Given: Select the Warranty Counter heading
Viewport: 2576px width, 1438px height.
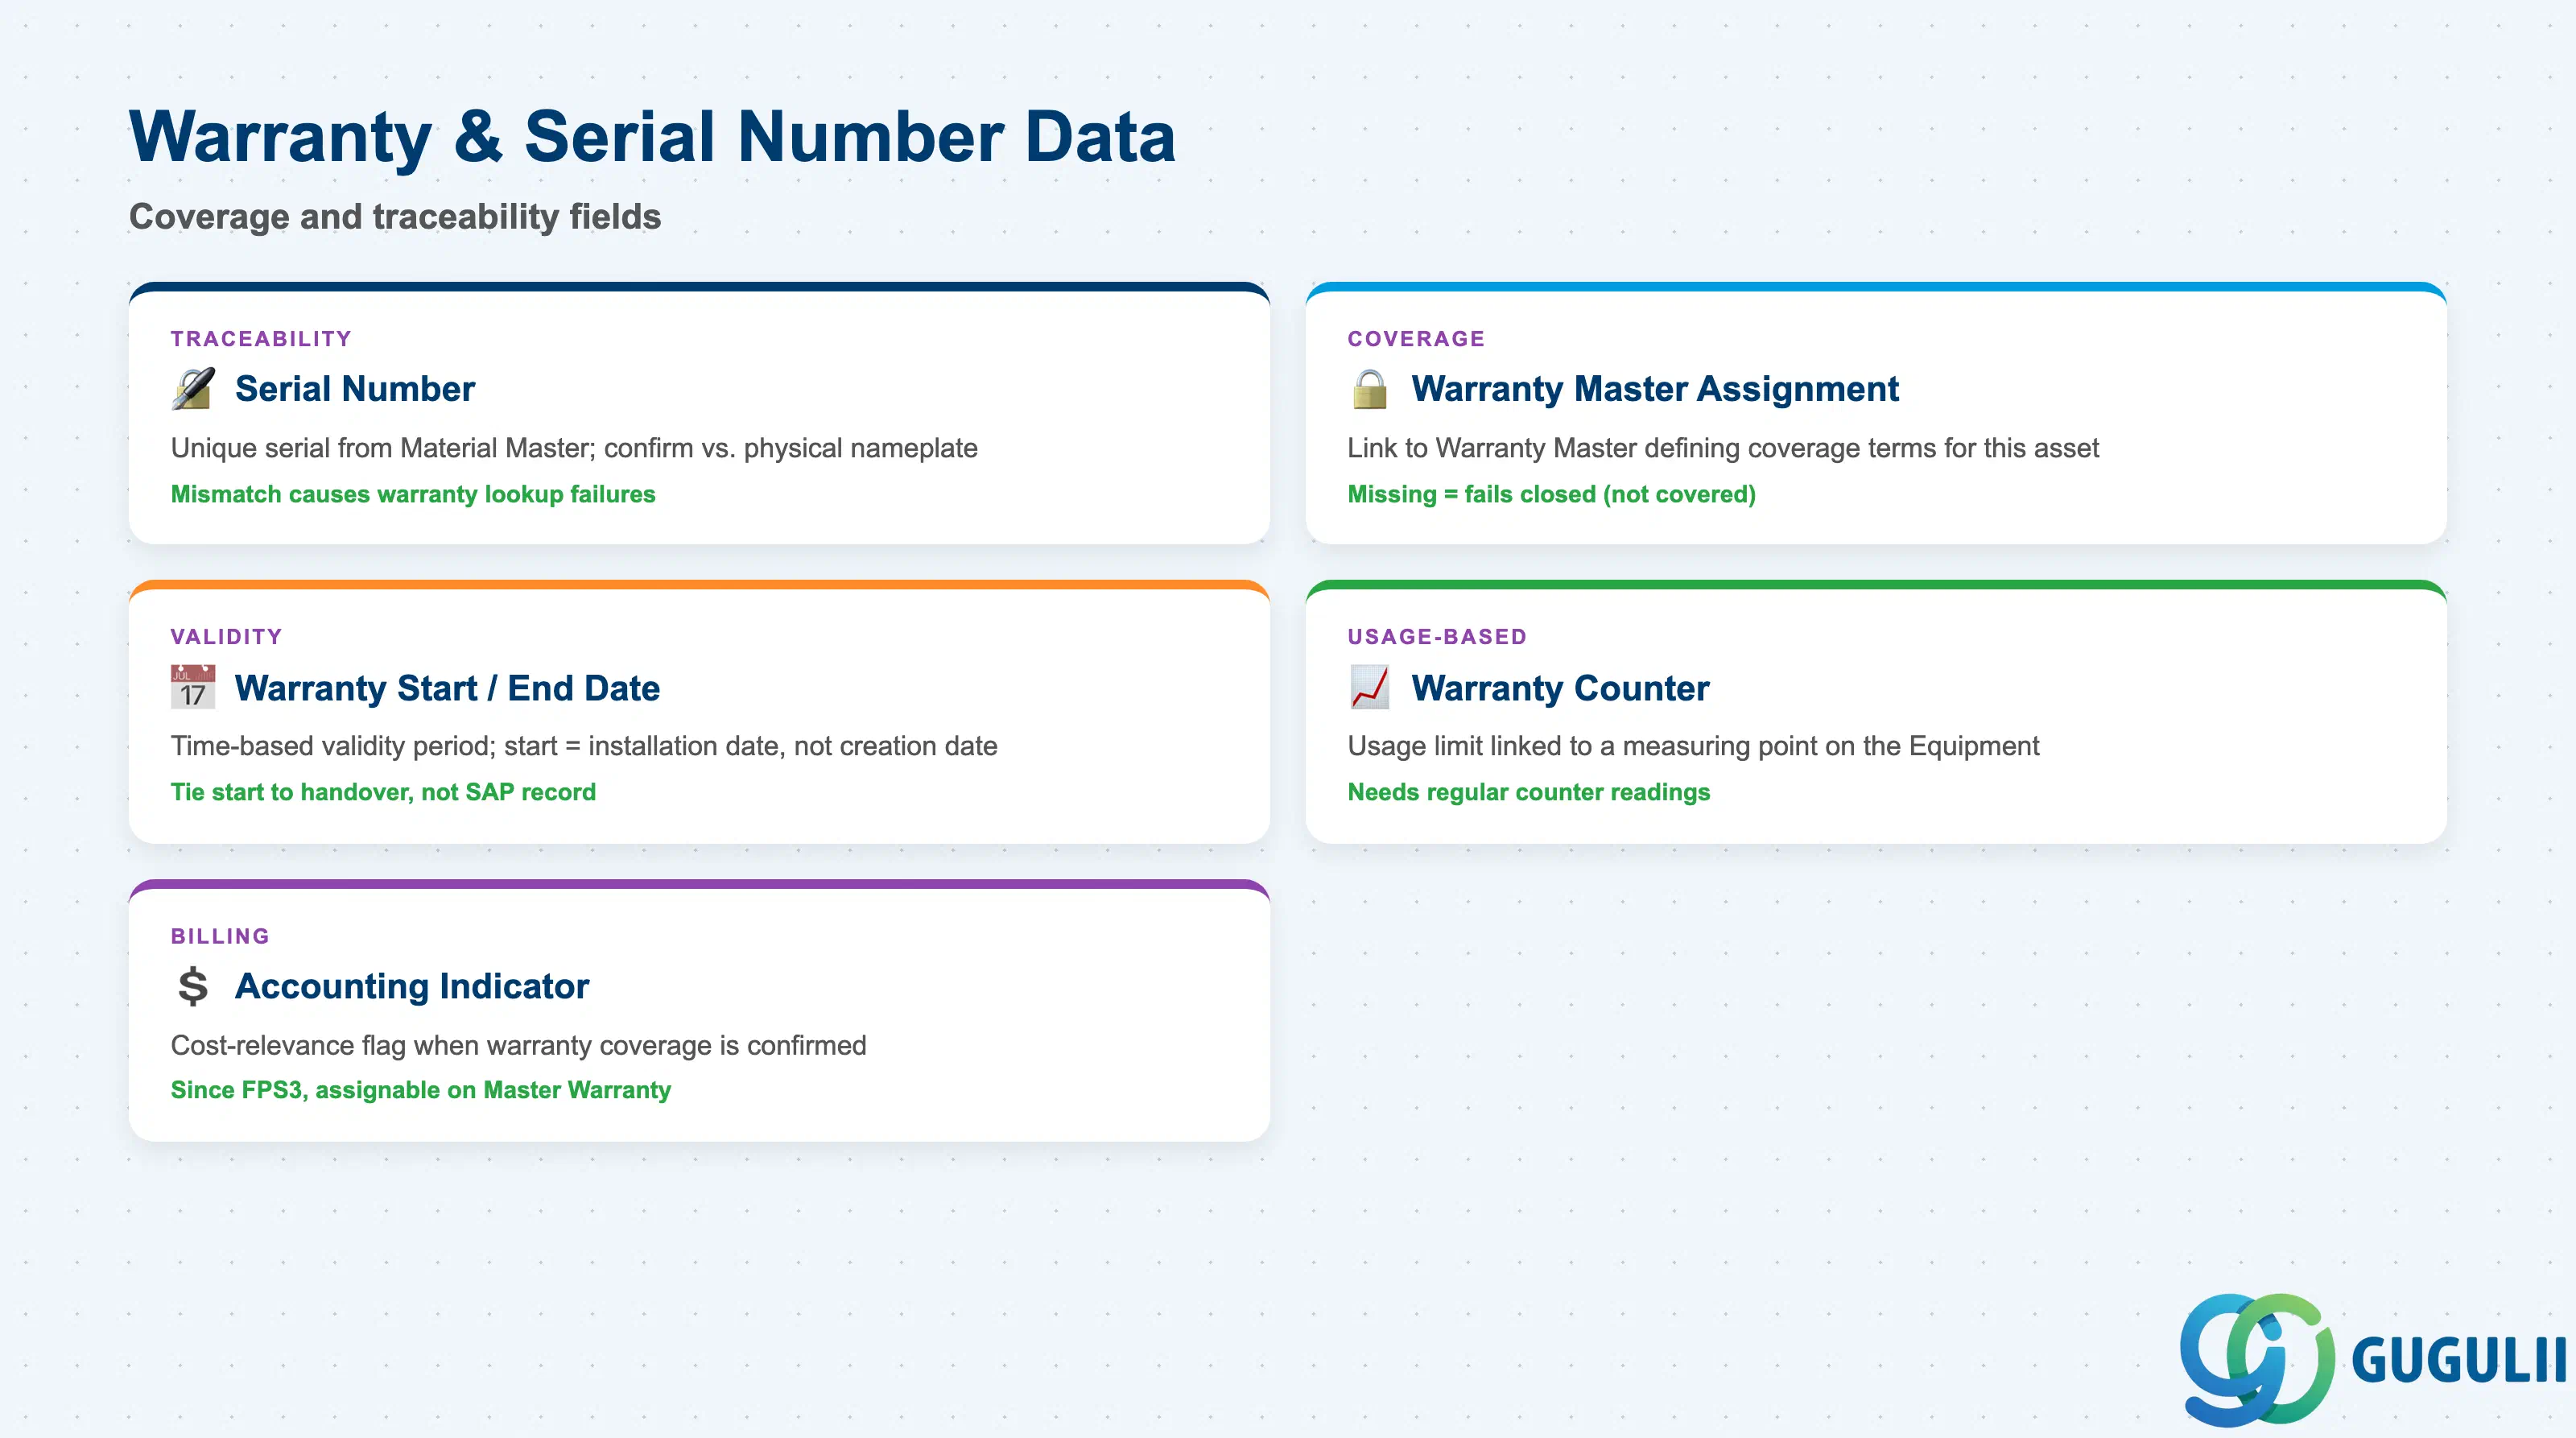Looking at the screenshot, I should (x=1560, y=688).
